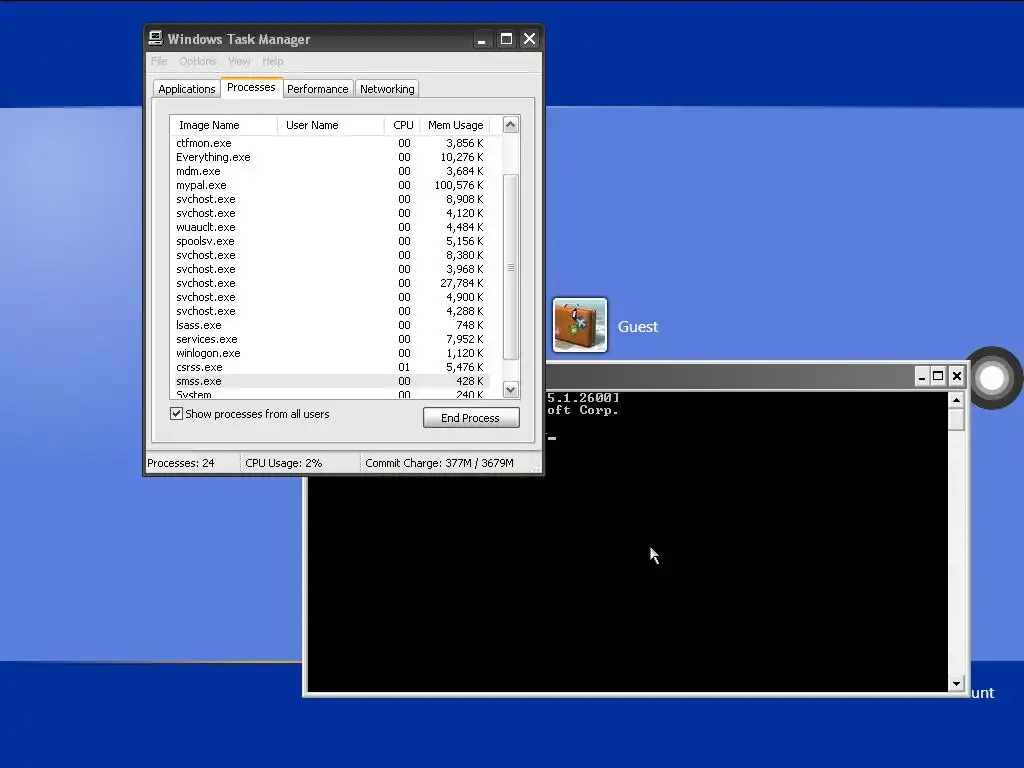
Task: Select svchost.exe using 4,288 K memory
Action: (x=330, y=312)
